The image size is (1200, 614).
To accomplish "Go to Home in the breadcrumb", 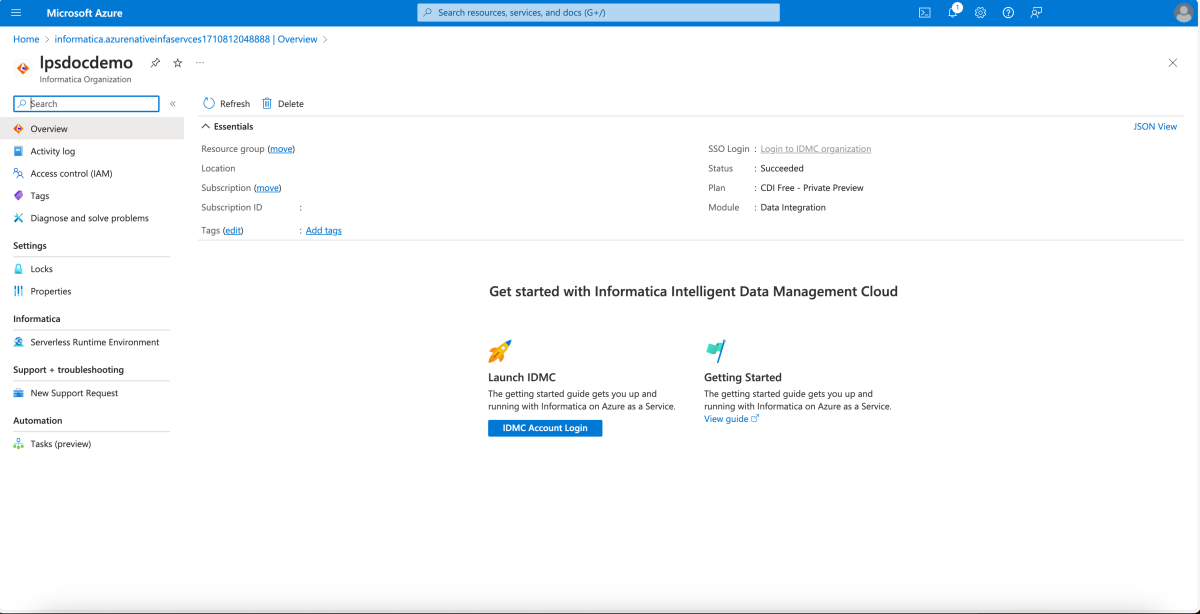I will (x=26, y=39).
